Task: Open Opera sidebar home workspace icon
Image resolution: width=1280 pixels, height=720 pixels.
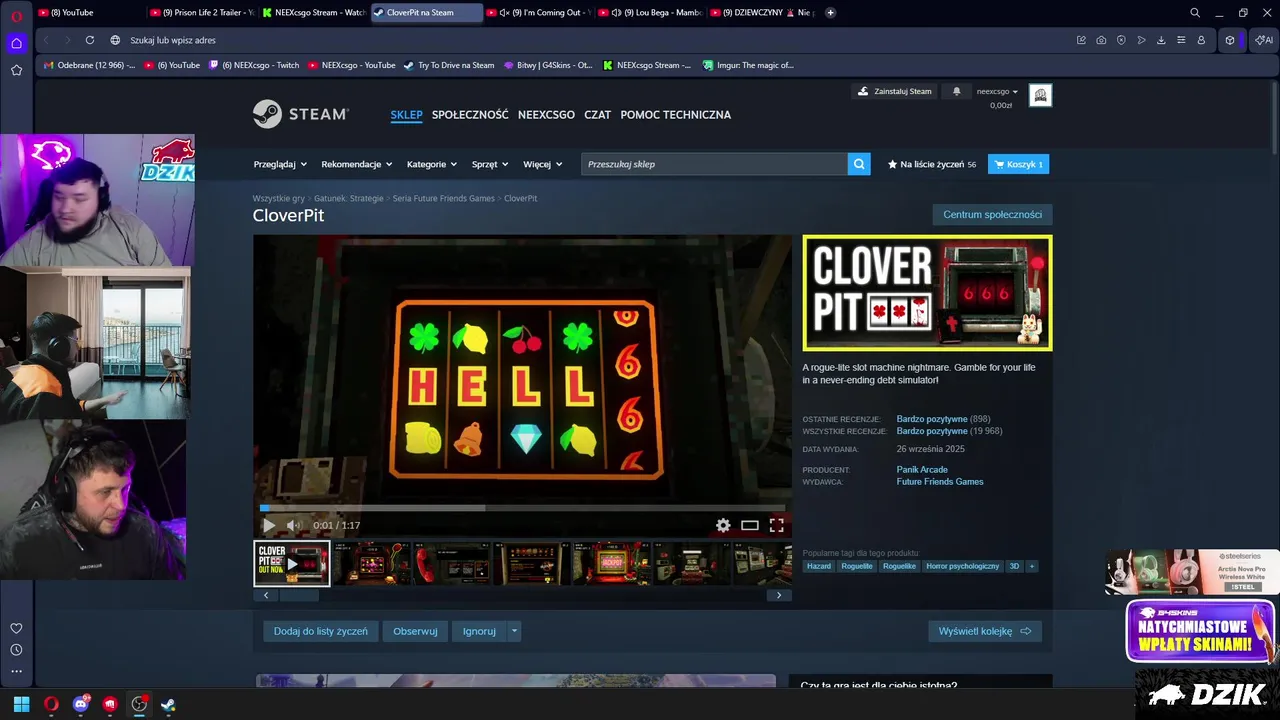Action: (16, 43)
